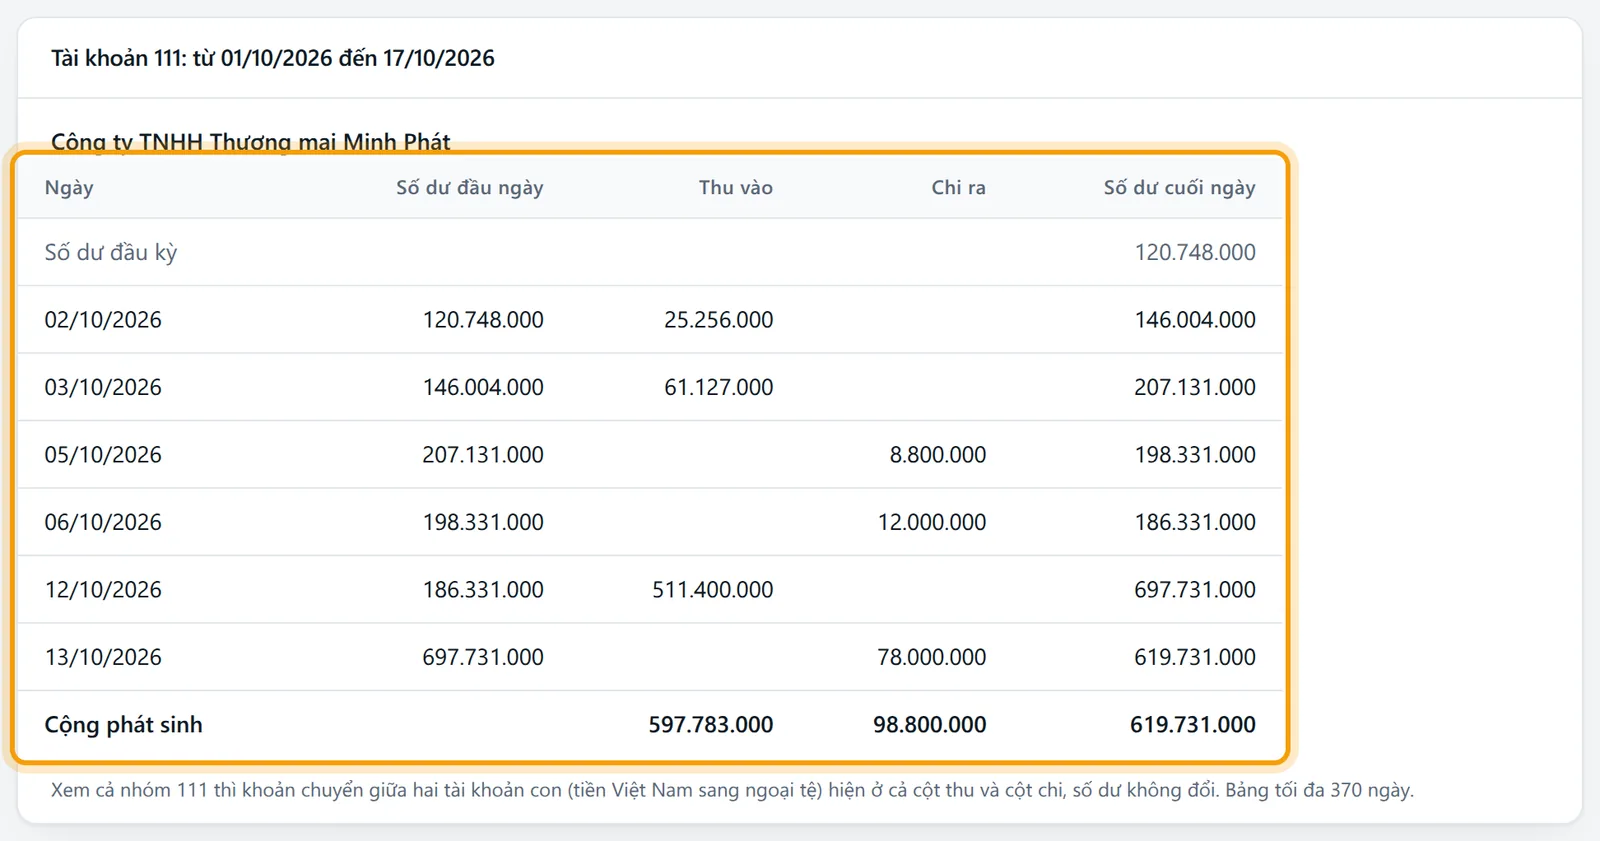Click the date 13/10/2026
The height and width of the screenshot is (841, 1600).
click(x=103, y=657)
